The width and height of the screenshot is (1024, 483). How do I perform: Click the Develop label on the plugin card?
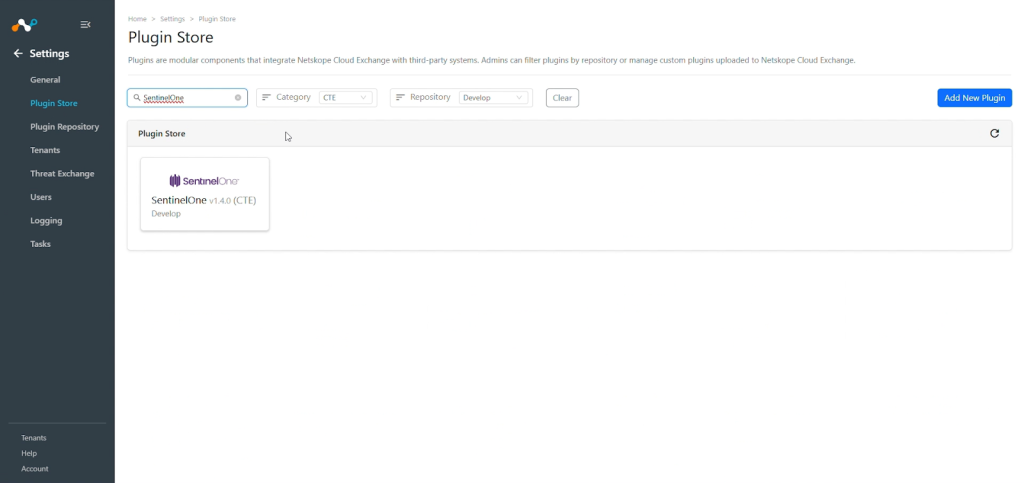tap(166, 214)
